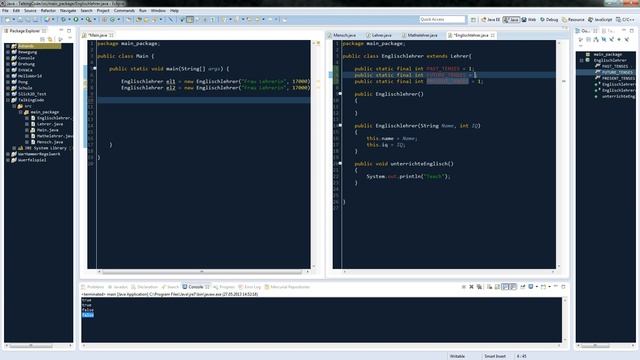
Task: Click Collapse All in Package Explorer toolbar
Action: [42, 39]
